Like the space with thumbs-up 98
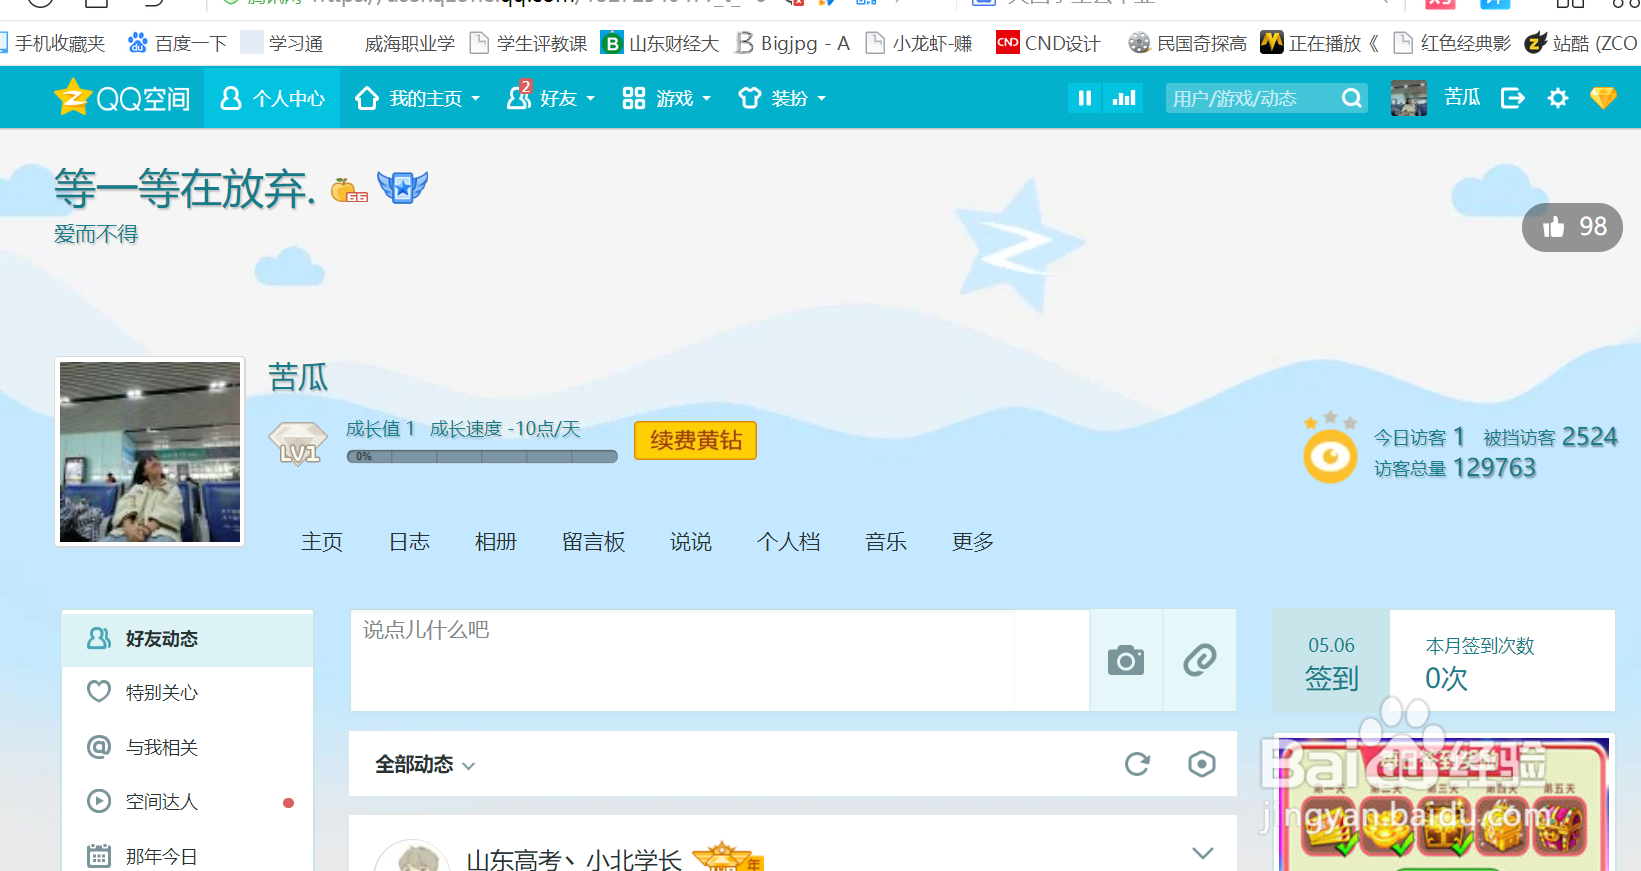The height and width of the screenshot is (871, 1641). point(1572,227)
